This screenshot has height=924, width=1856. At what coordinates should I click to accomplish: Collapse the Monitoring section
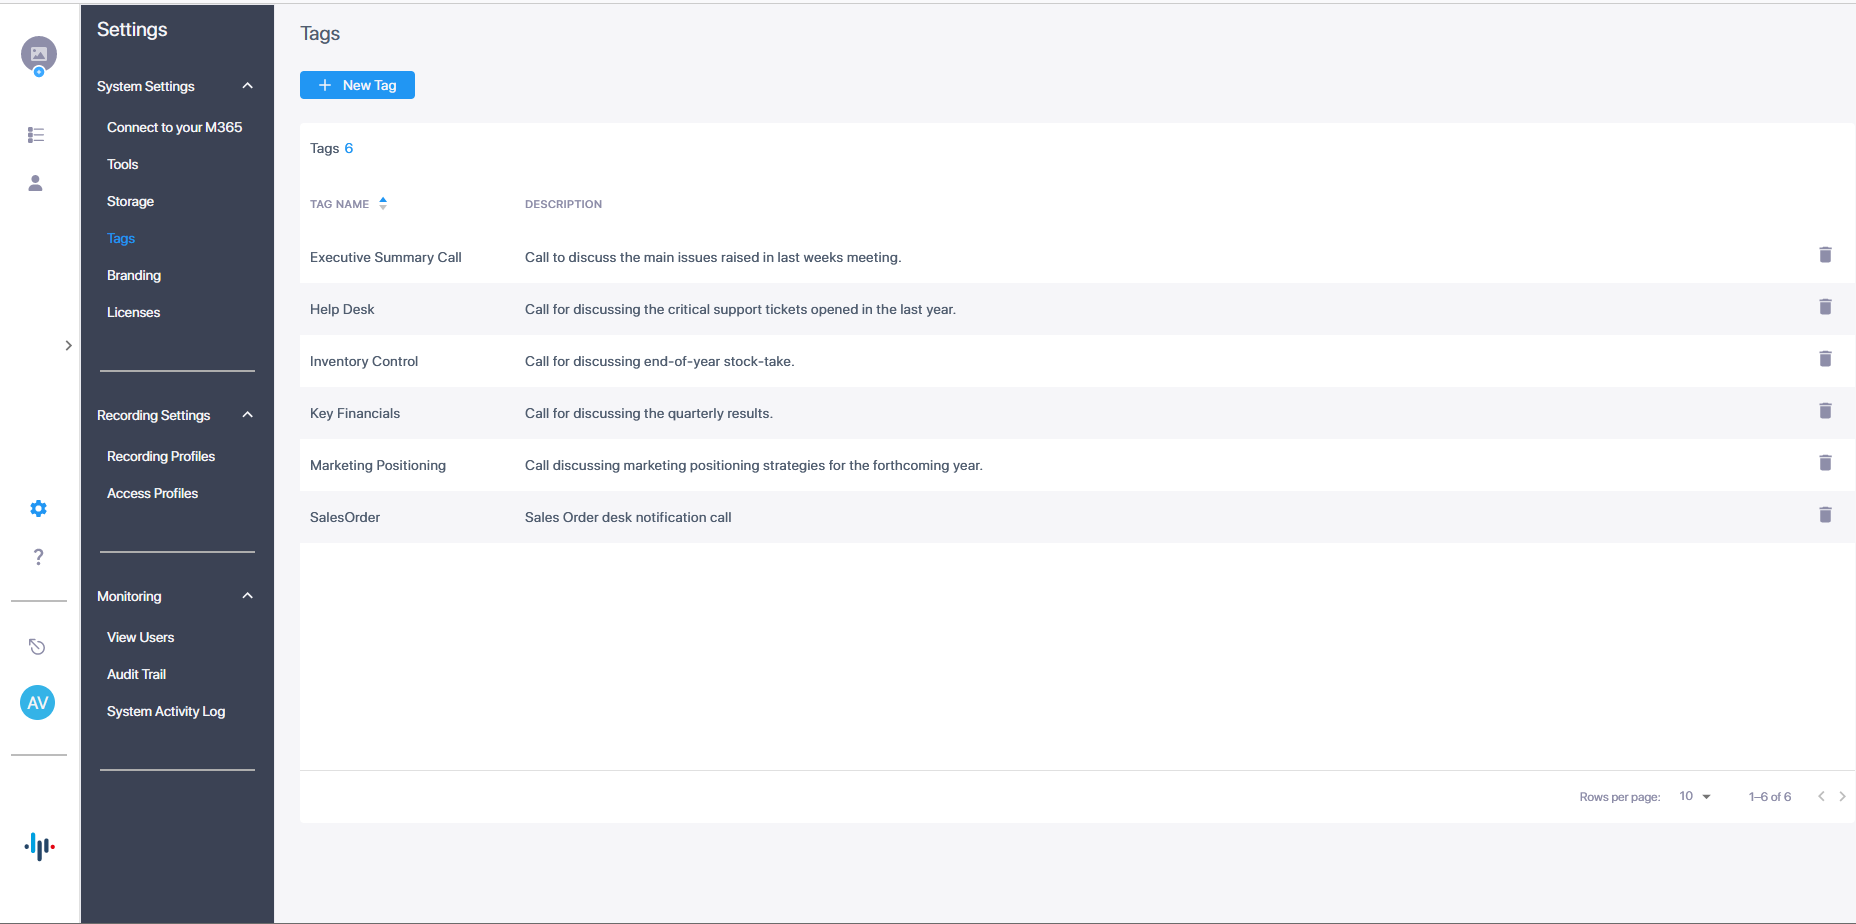coord(247,596)
